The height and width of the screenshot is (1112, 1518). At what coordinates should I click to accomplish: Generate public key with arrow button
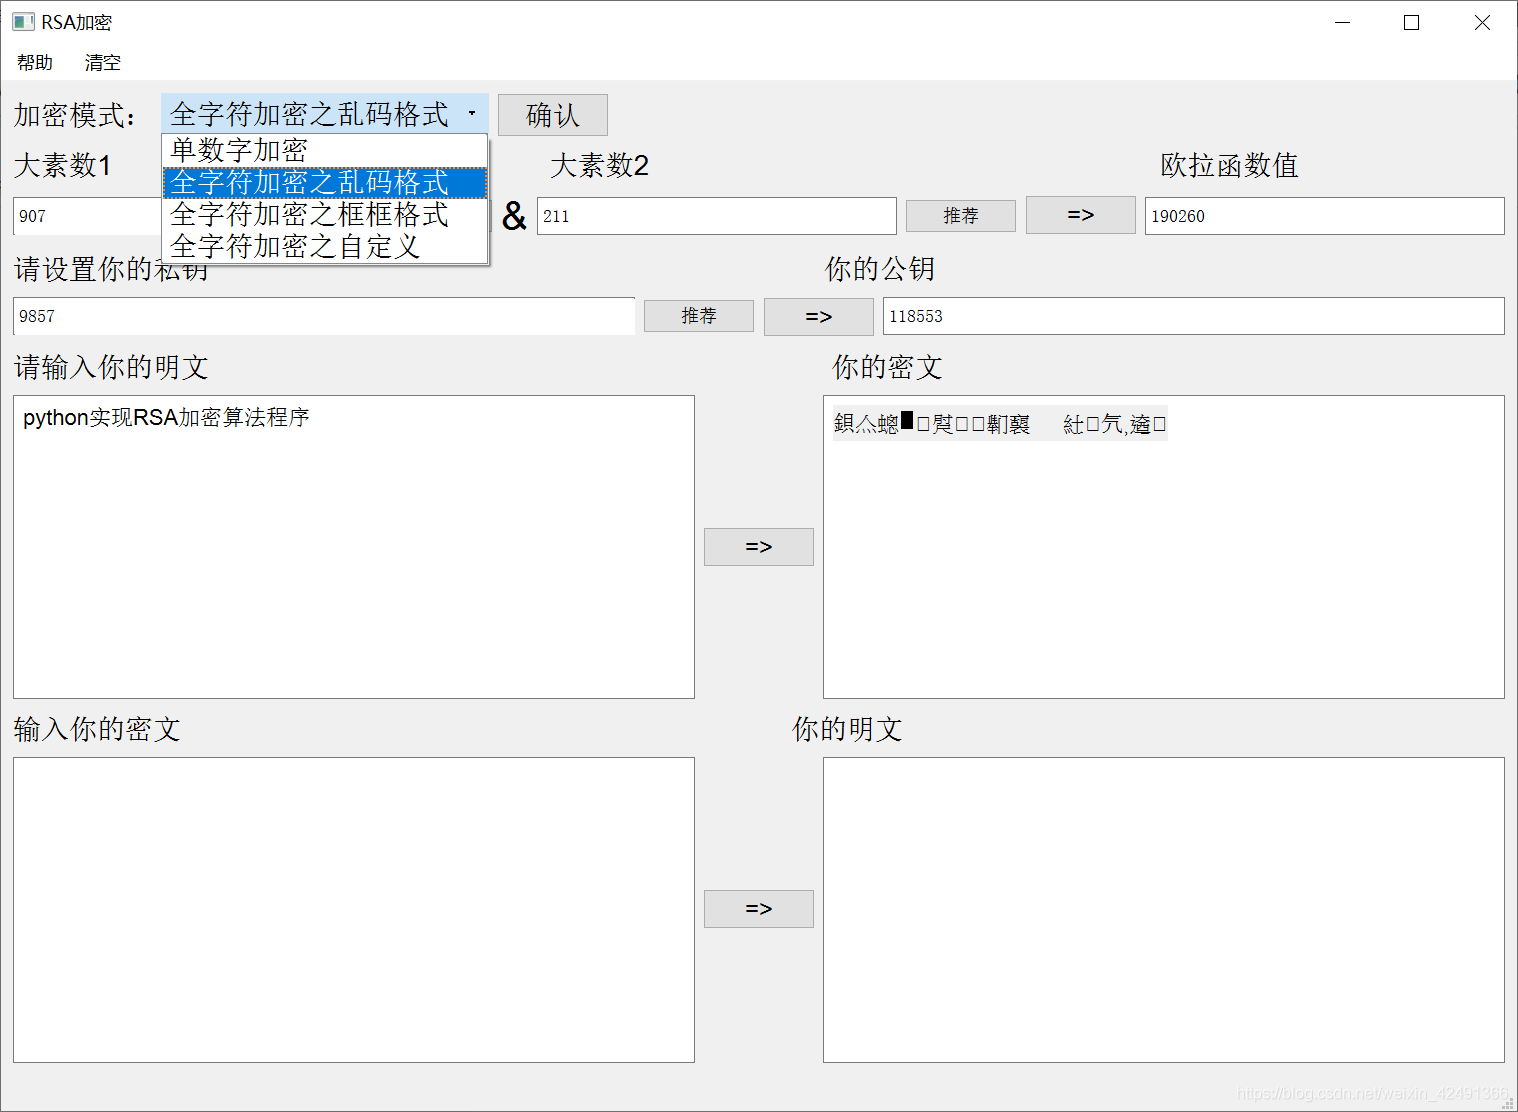pos(819,317)
